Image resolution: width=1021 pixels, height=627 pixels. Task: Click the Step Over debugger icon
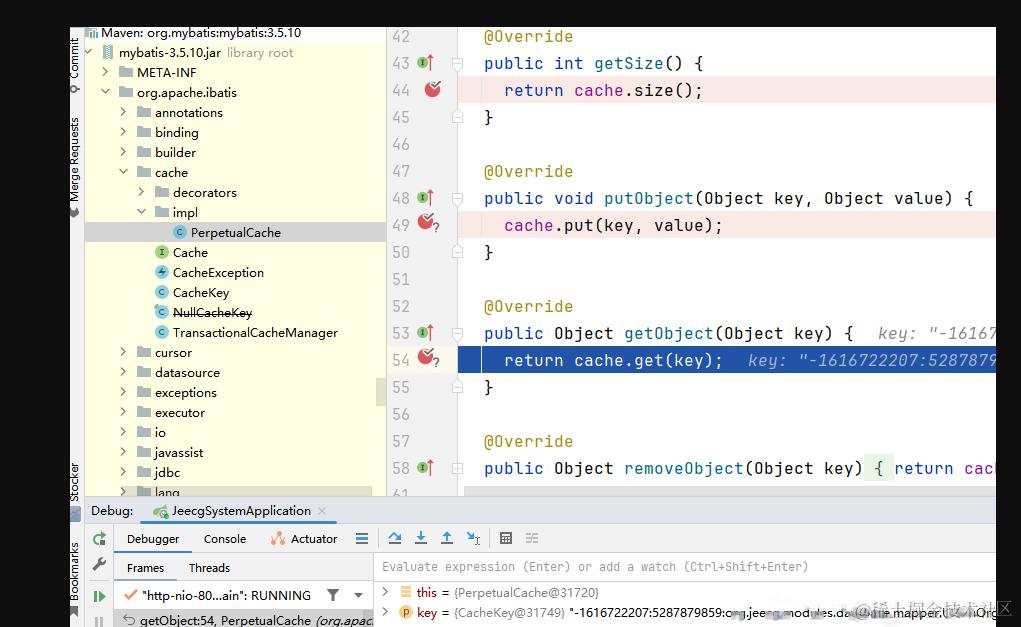tap(395, 538)
